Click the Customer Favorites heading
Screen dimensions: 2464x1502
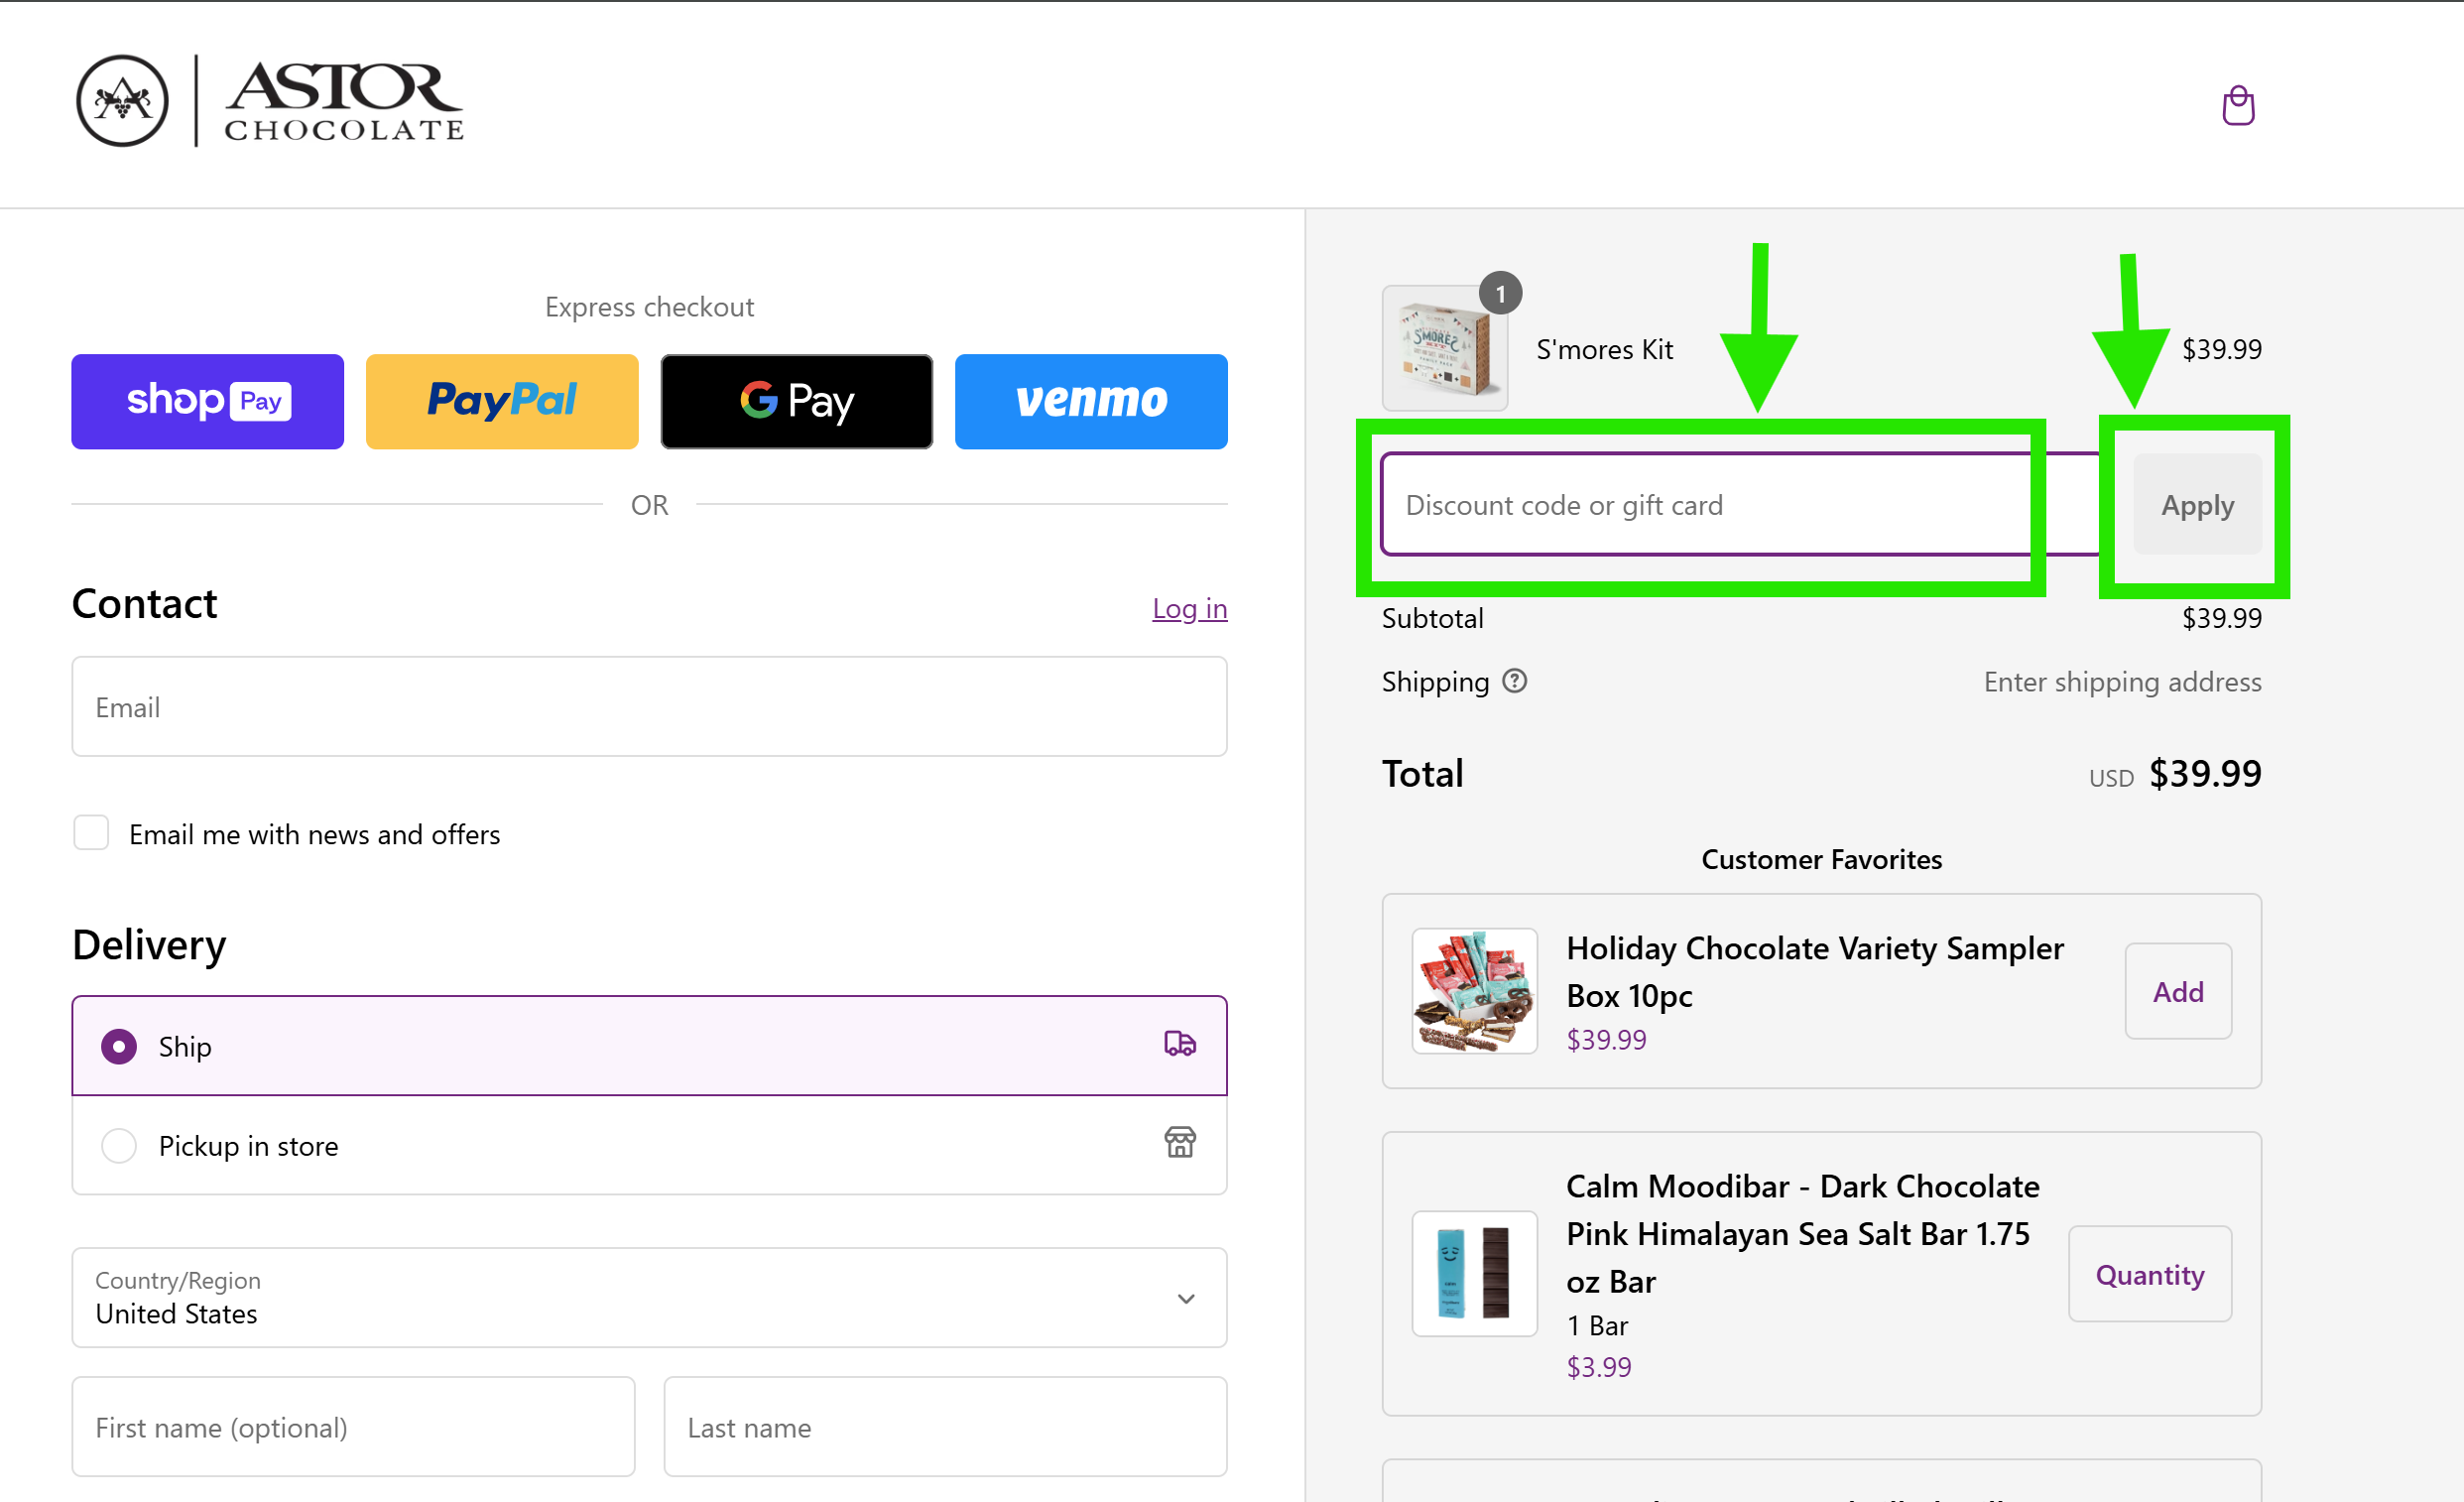(1821, 859)
